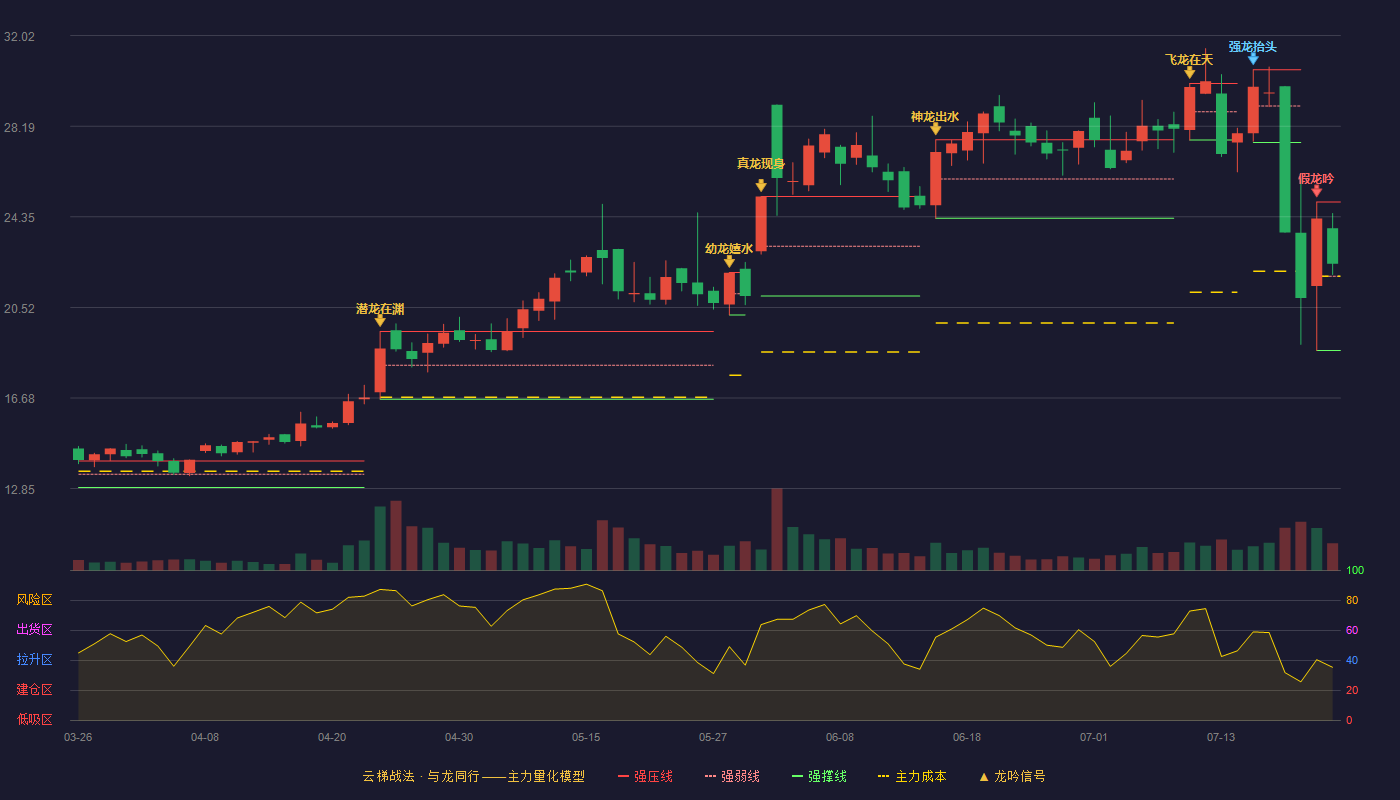Click the 假龙吟 signal label

pyautogui.click(x=1316, y=179)
